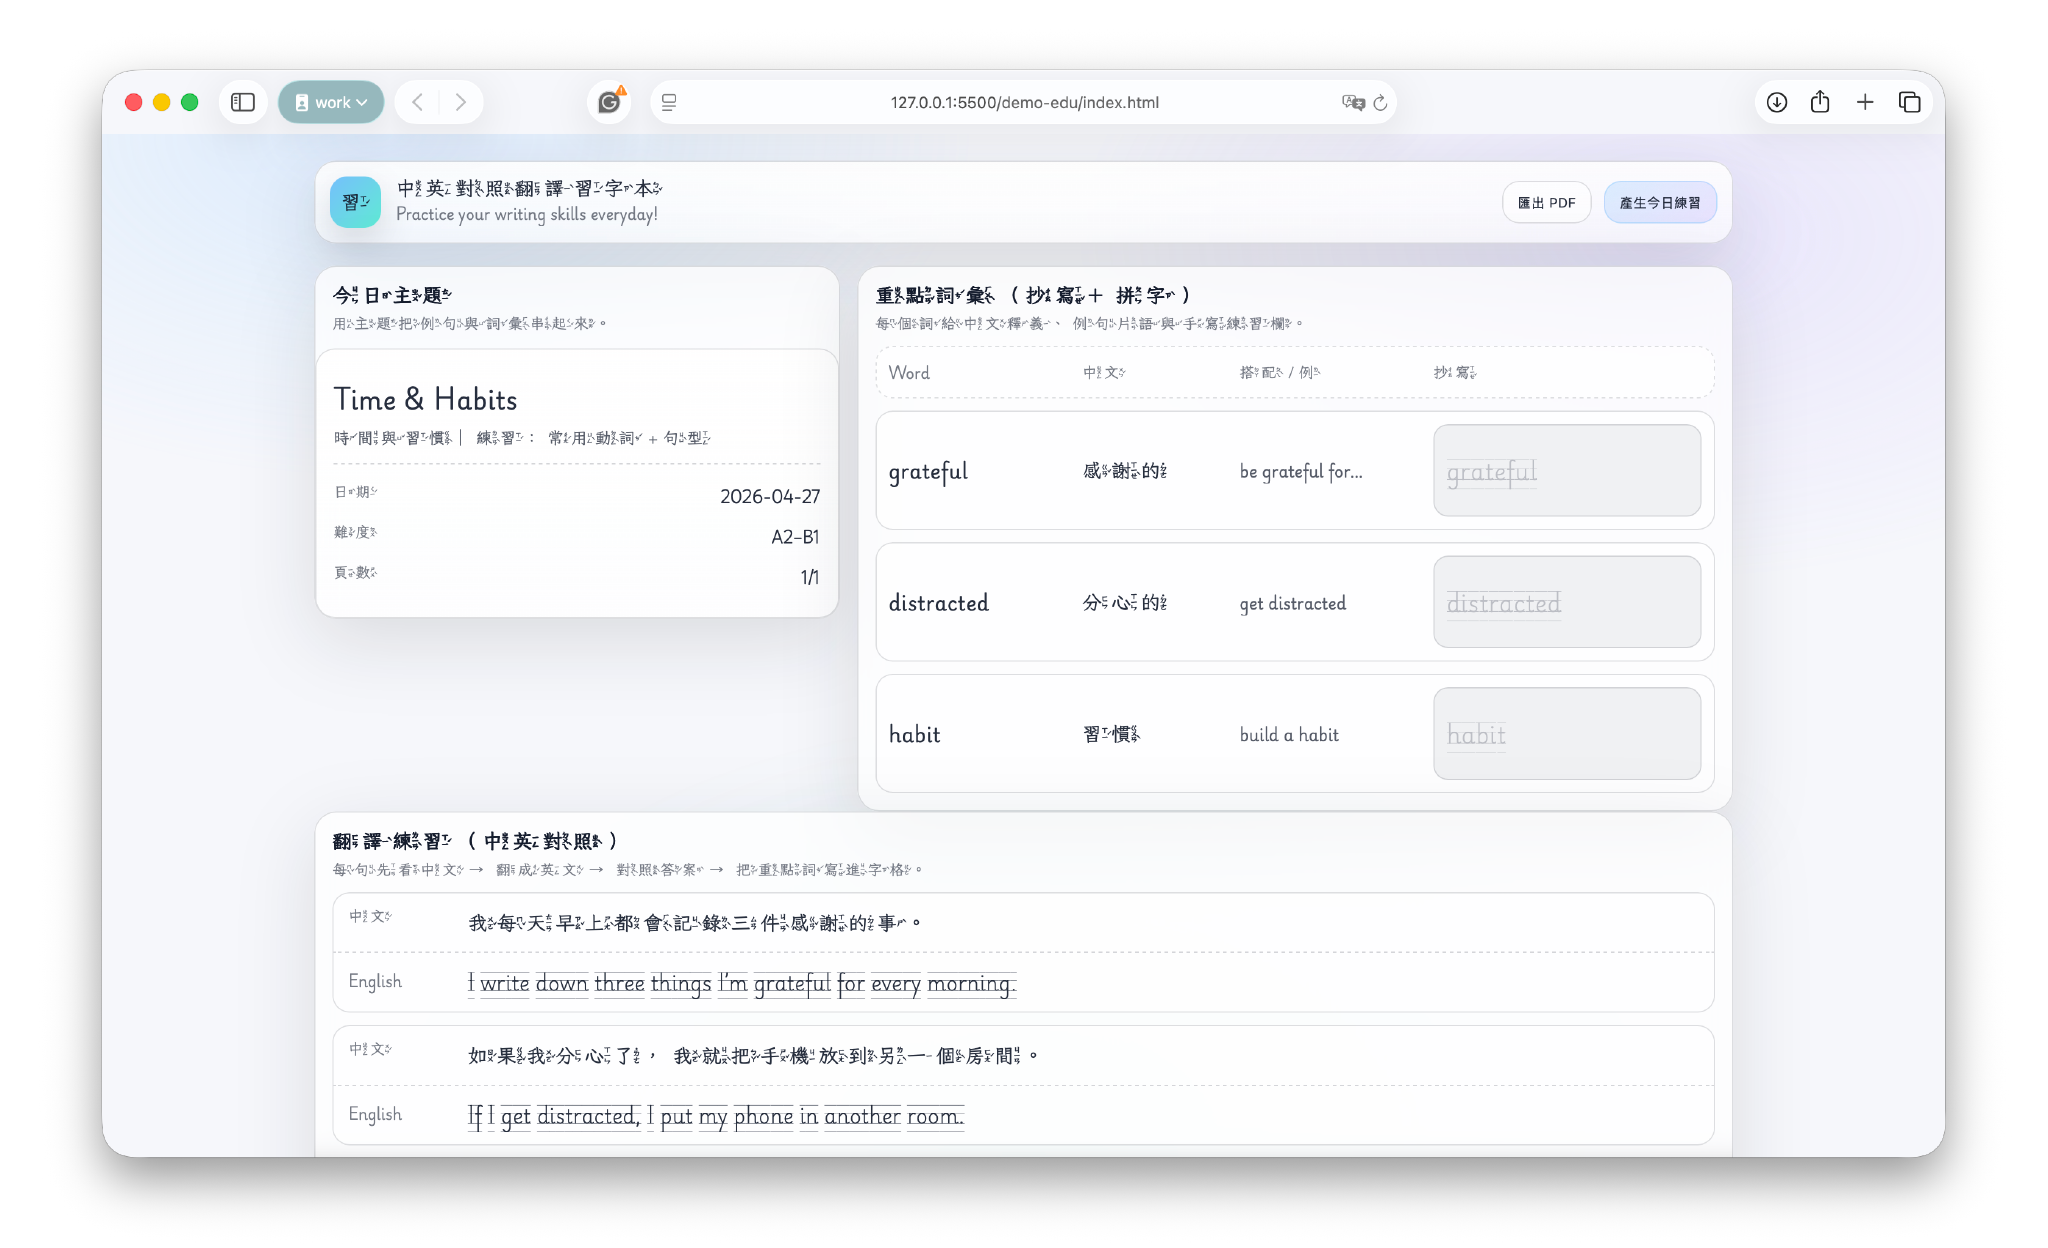The width and height of the screenshot is (2048, 1248).
Task: Click the Time & Habits heading
Action: (425, 400)
